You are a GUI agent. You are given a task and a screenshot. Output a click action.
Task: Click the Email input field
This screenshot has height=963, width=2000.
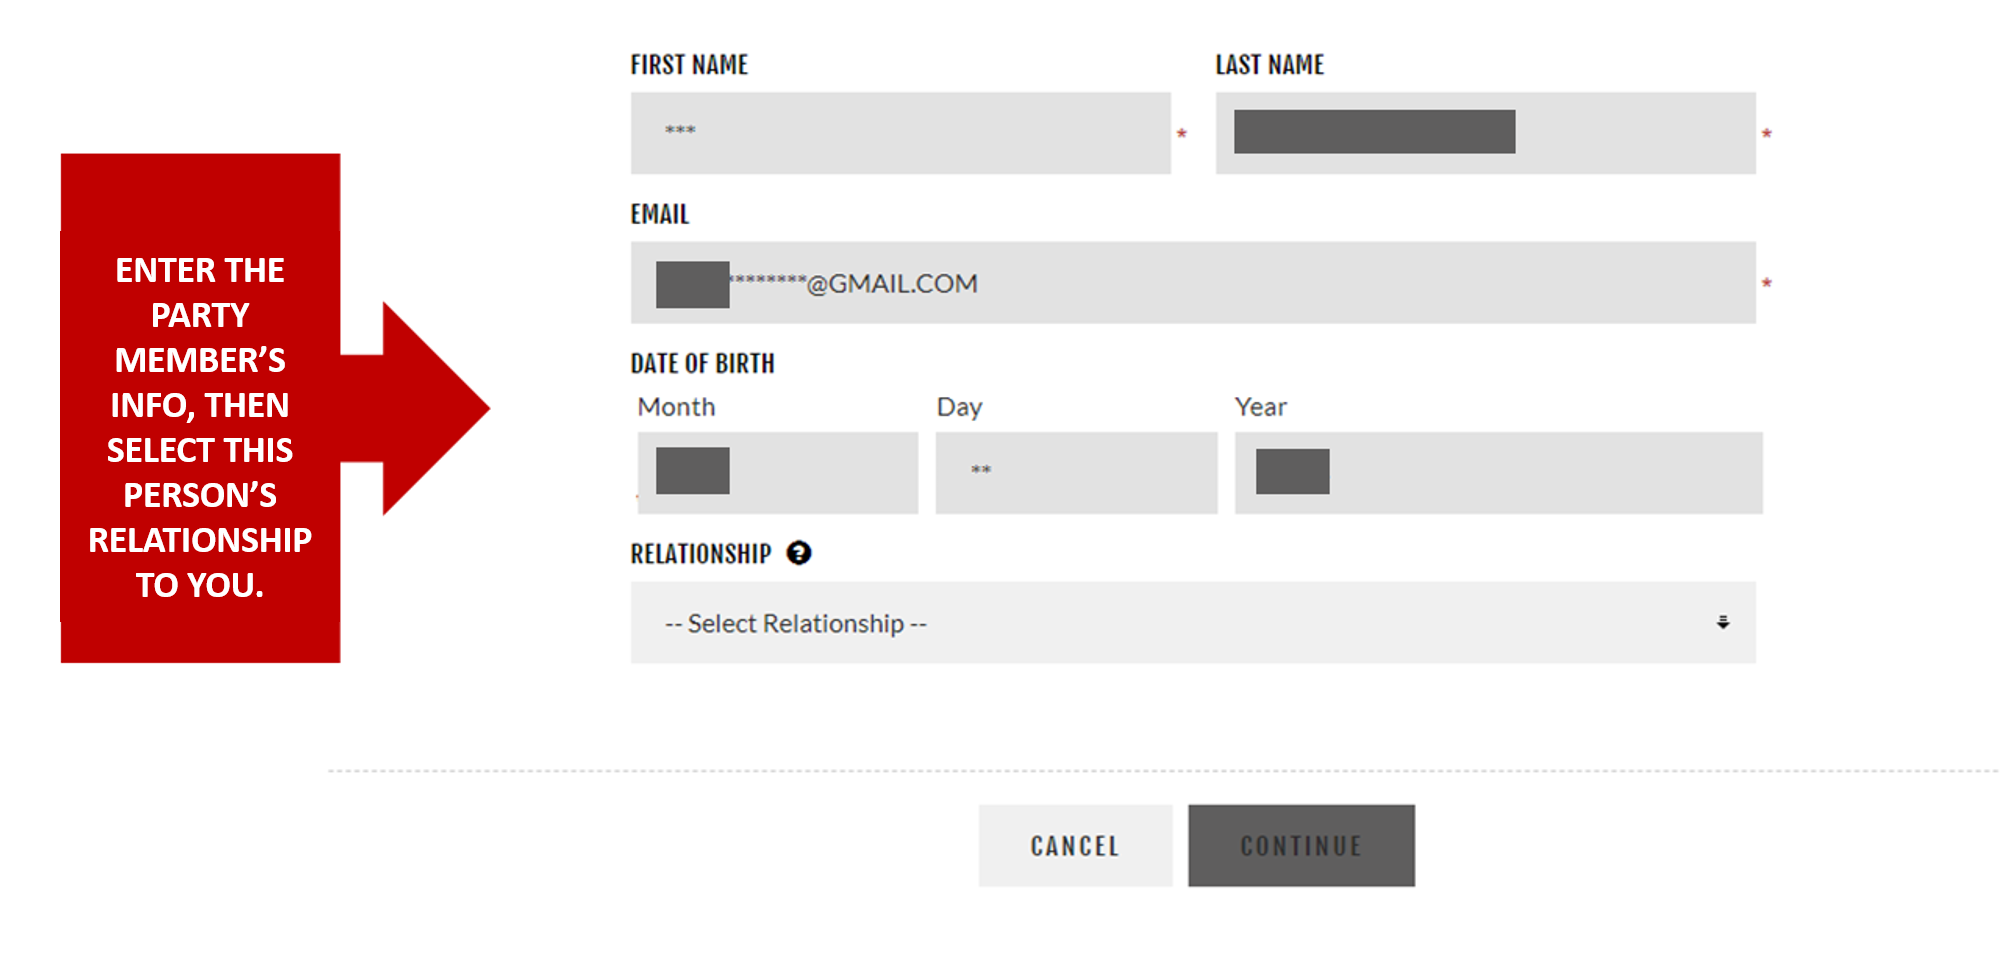pyautogui.click(x=1193, y=283)
